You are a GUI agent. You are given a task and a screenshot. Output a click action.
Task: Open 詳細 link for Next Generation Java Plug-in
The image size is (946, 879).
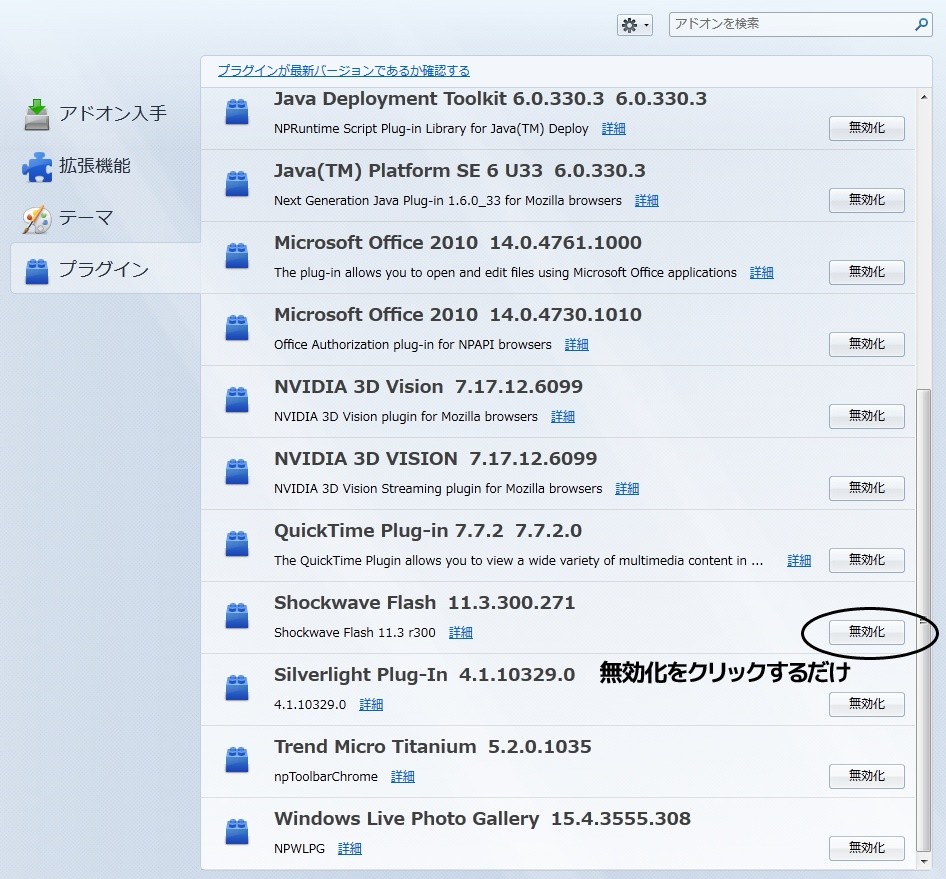coord(647,200)
